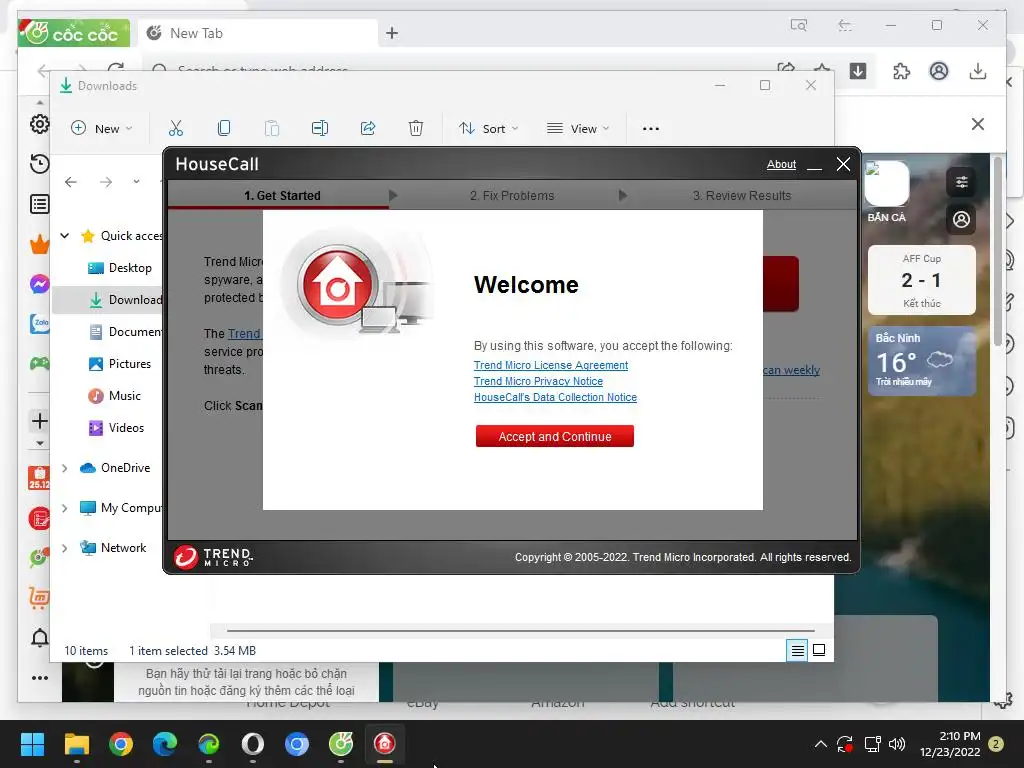
Task: Click the dark download arrow toolbar button
Action: (858, 71)
